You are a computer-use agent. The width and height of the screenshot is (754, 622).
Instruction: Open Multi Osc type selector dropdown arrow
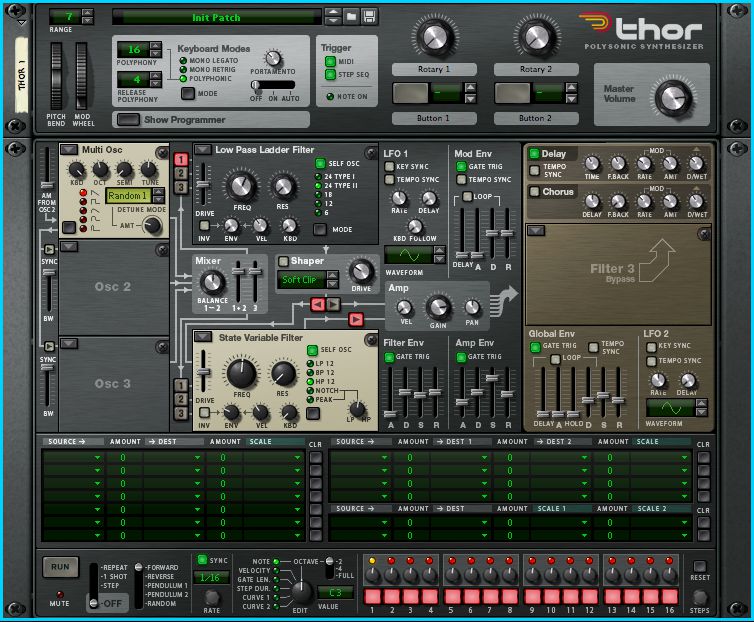(69, 150)
